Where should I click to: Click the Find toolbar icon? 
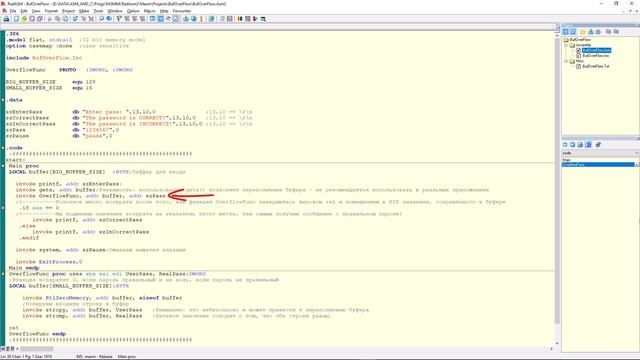coord(101,19)
